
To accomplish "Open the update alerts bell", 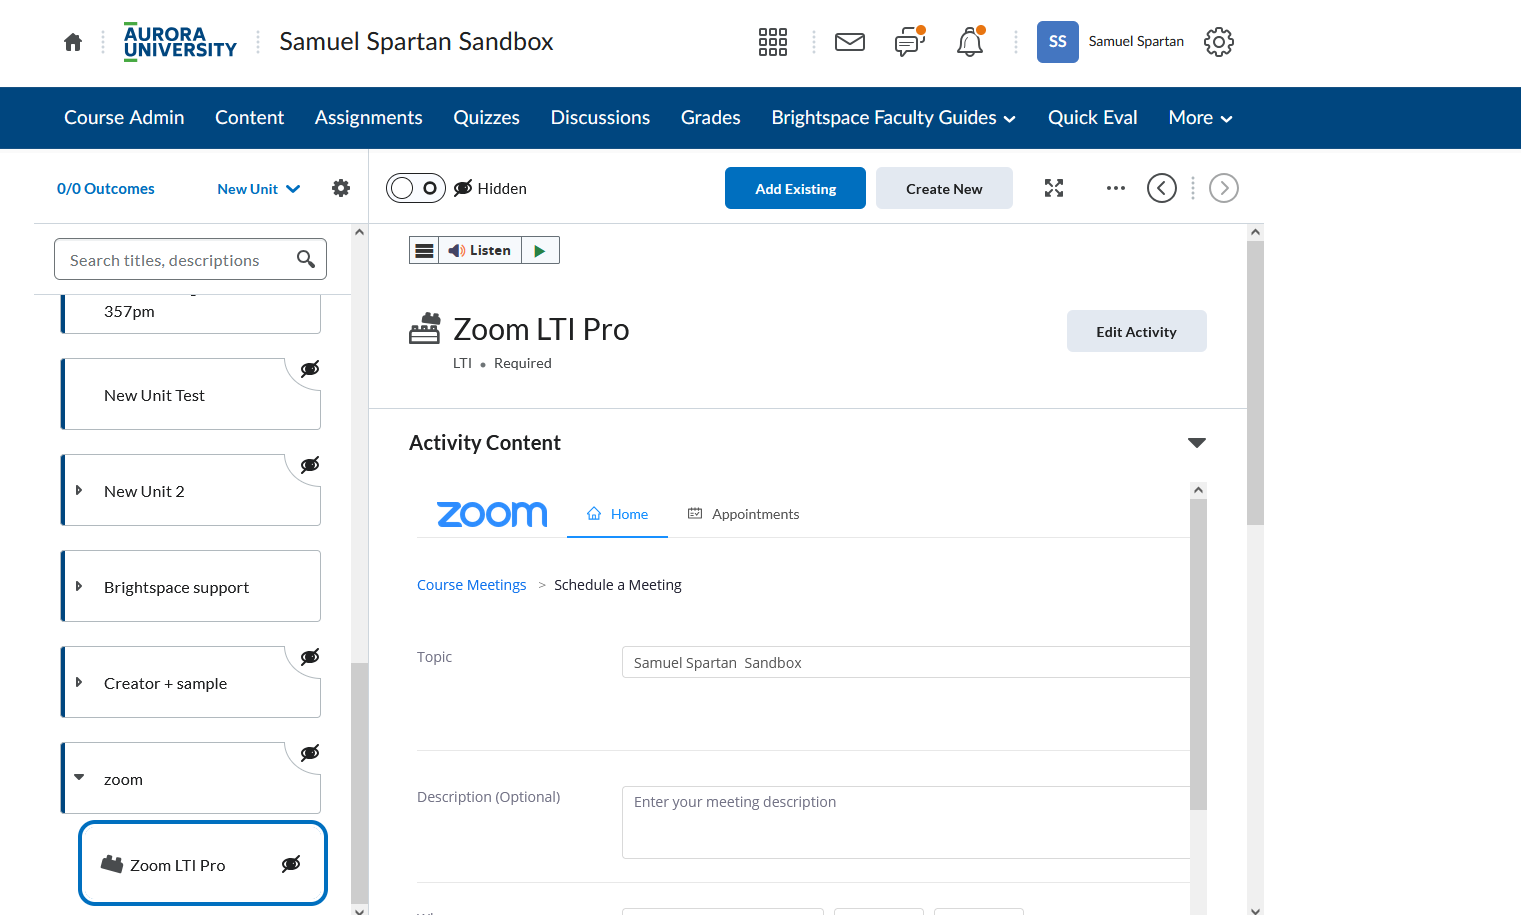I will pyautogui.click(x=970, y=42).
